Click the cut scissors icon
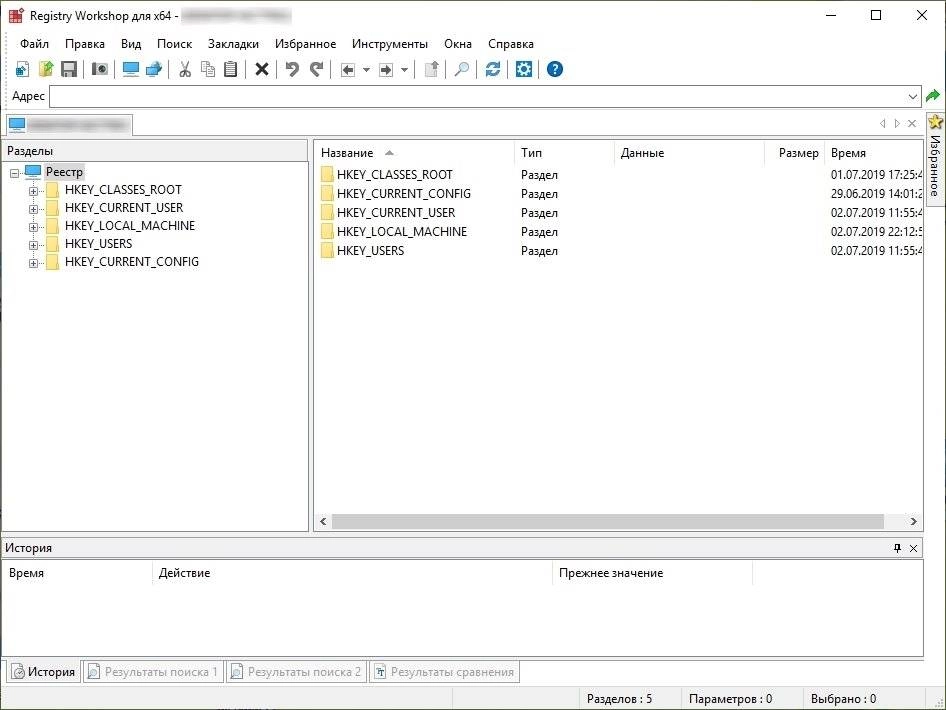The image size is (946, 710). click(x=185, y=69)
